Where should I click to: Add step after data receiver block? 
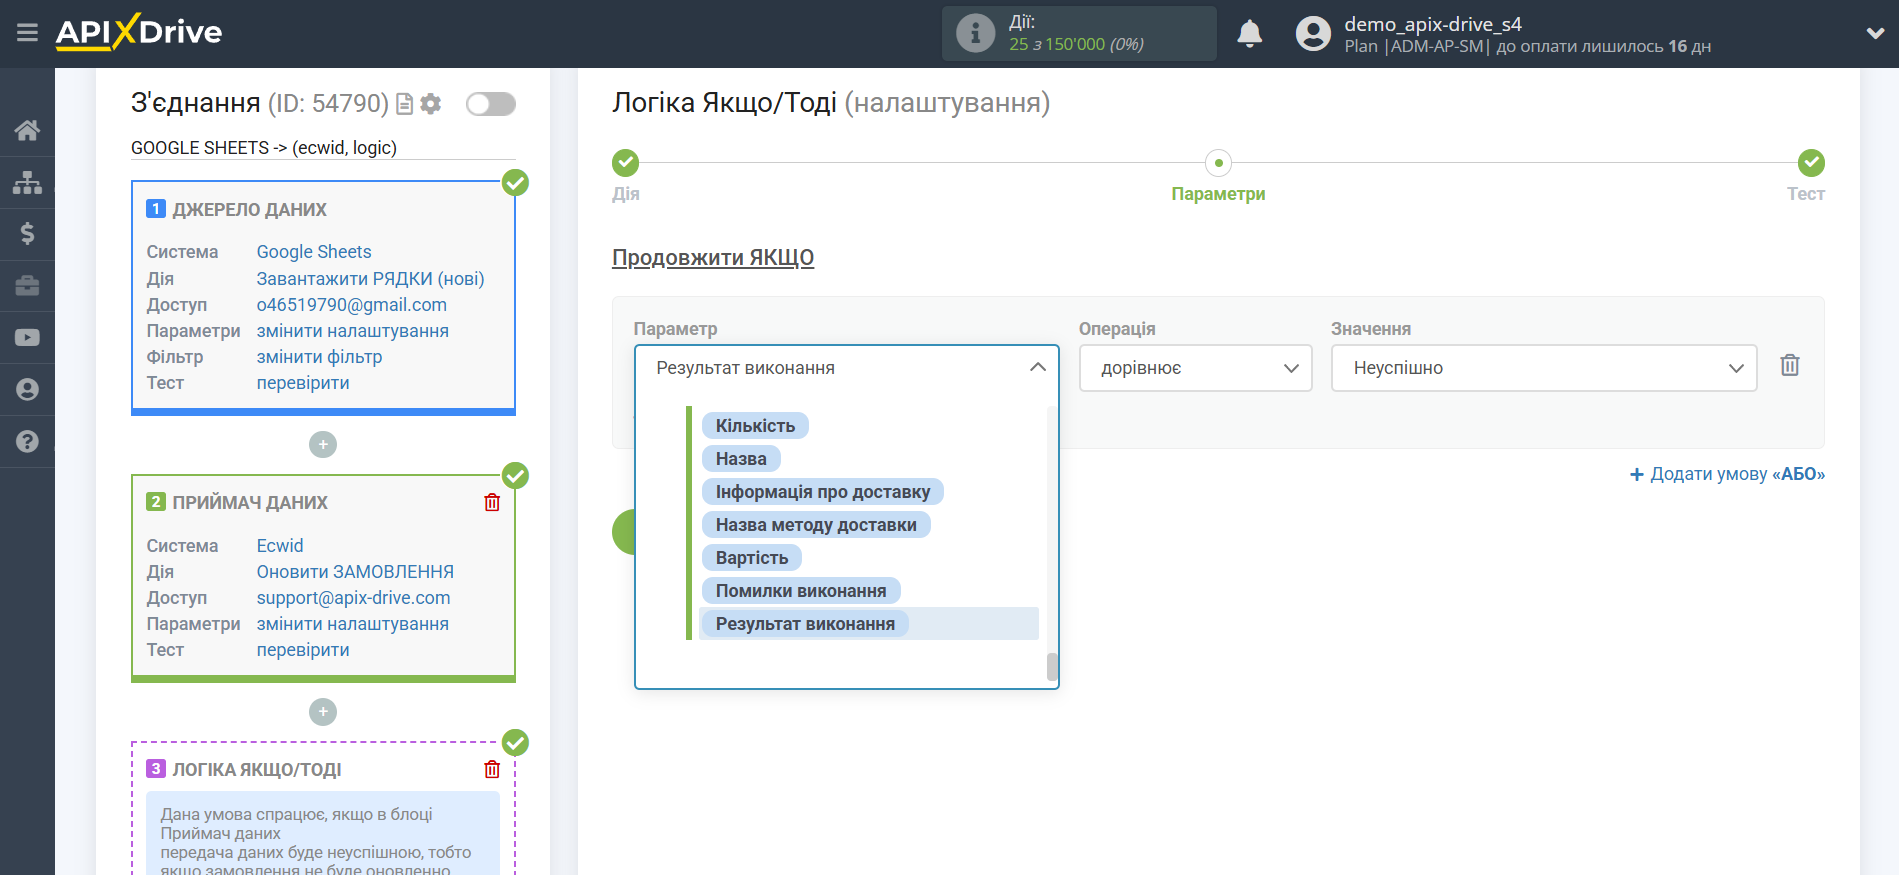click(x=323, y=712)
